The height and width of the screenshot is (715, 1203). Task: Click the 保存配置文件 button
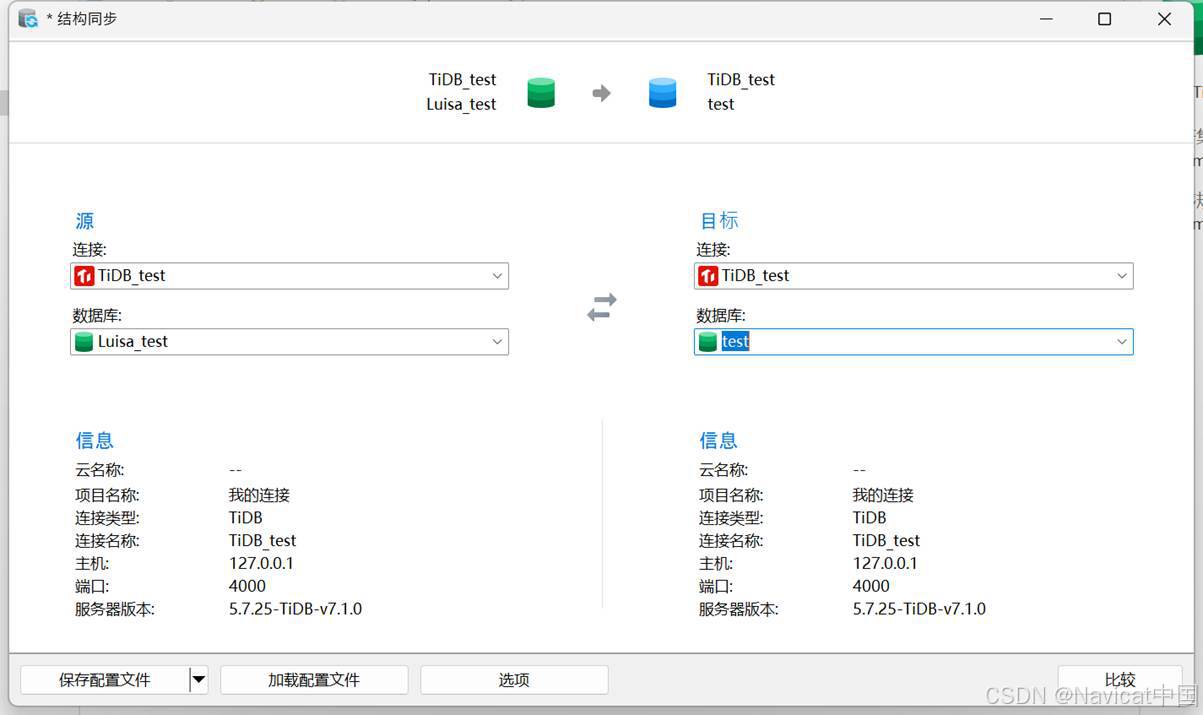(104, 680)
